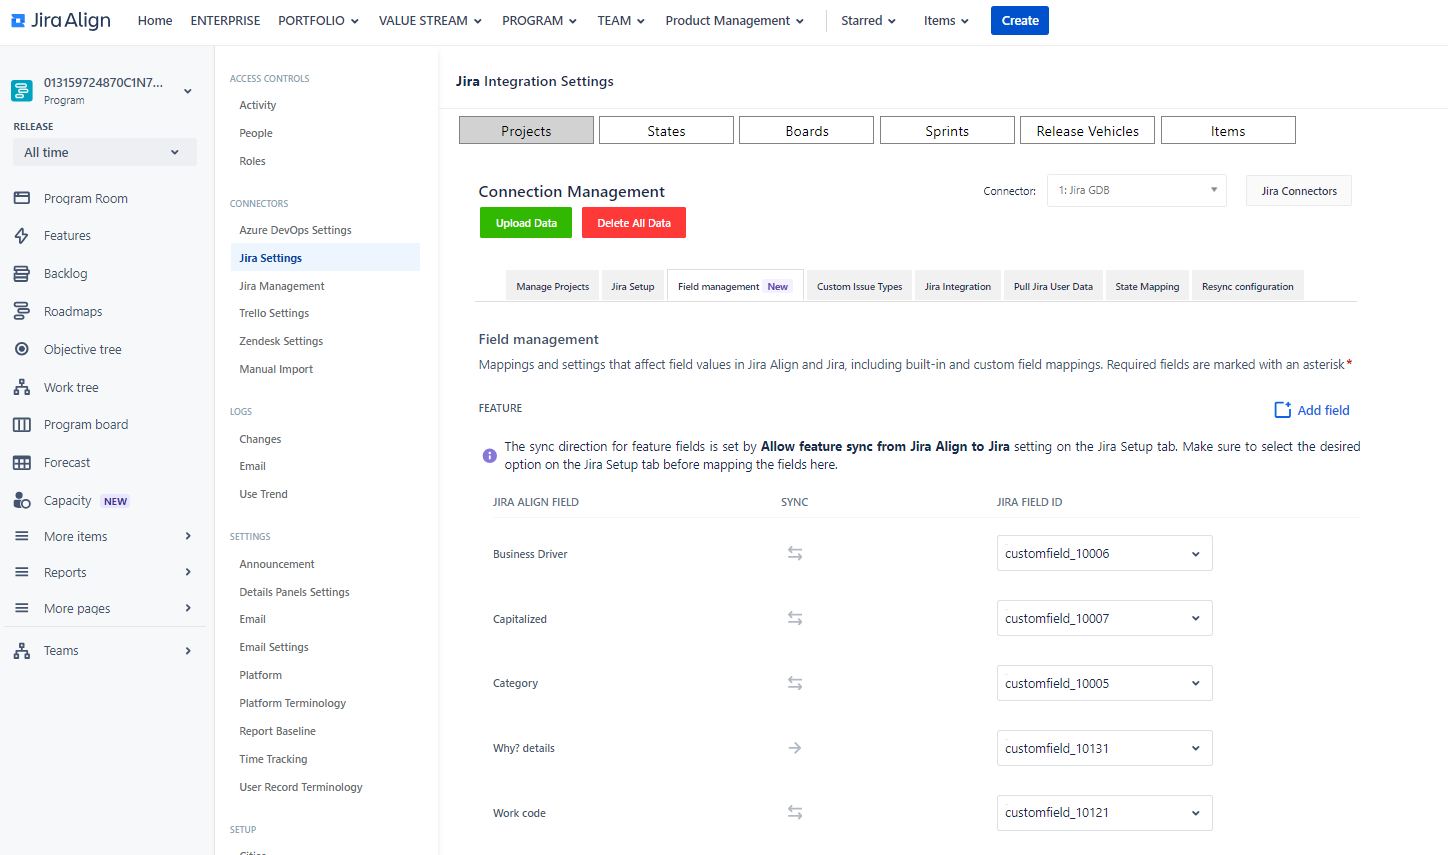1448x855 pixels.
Task: Open Platform Terminology settings link
Action: (292, 703)
